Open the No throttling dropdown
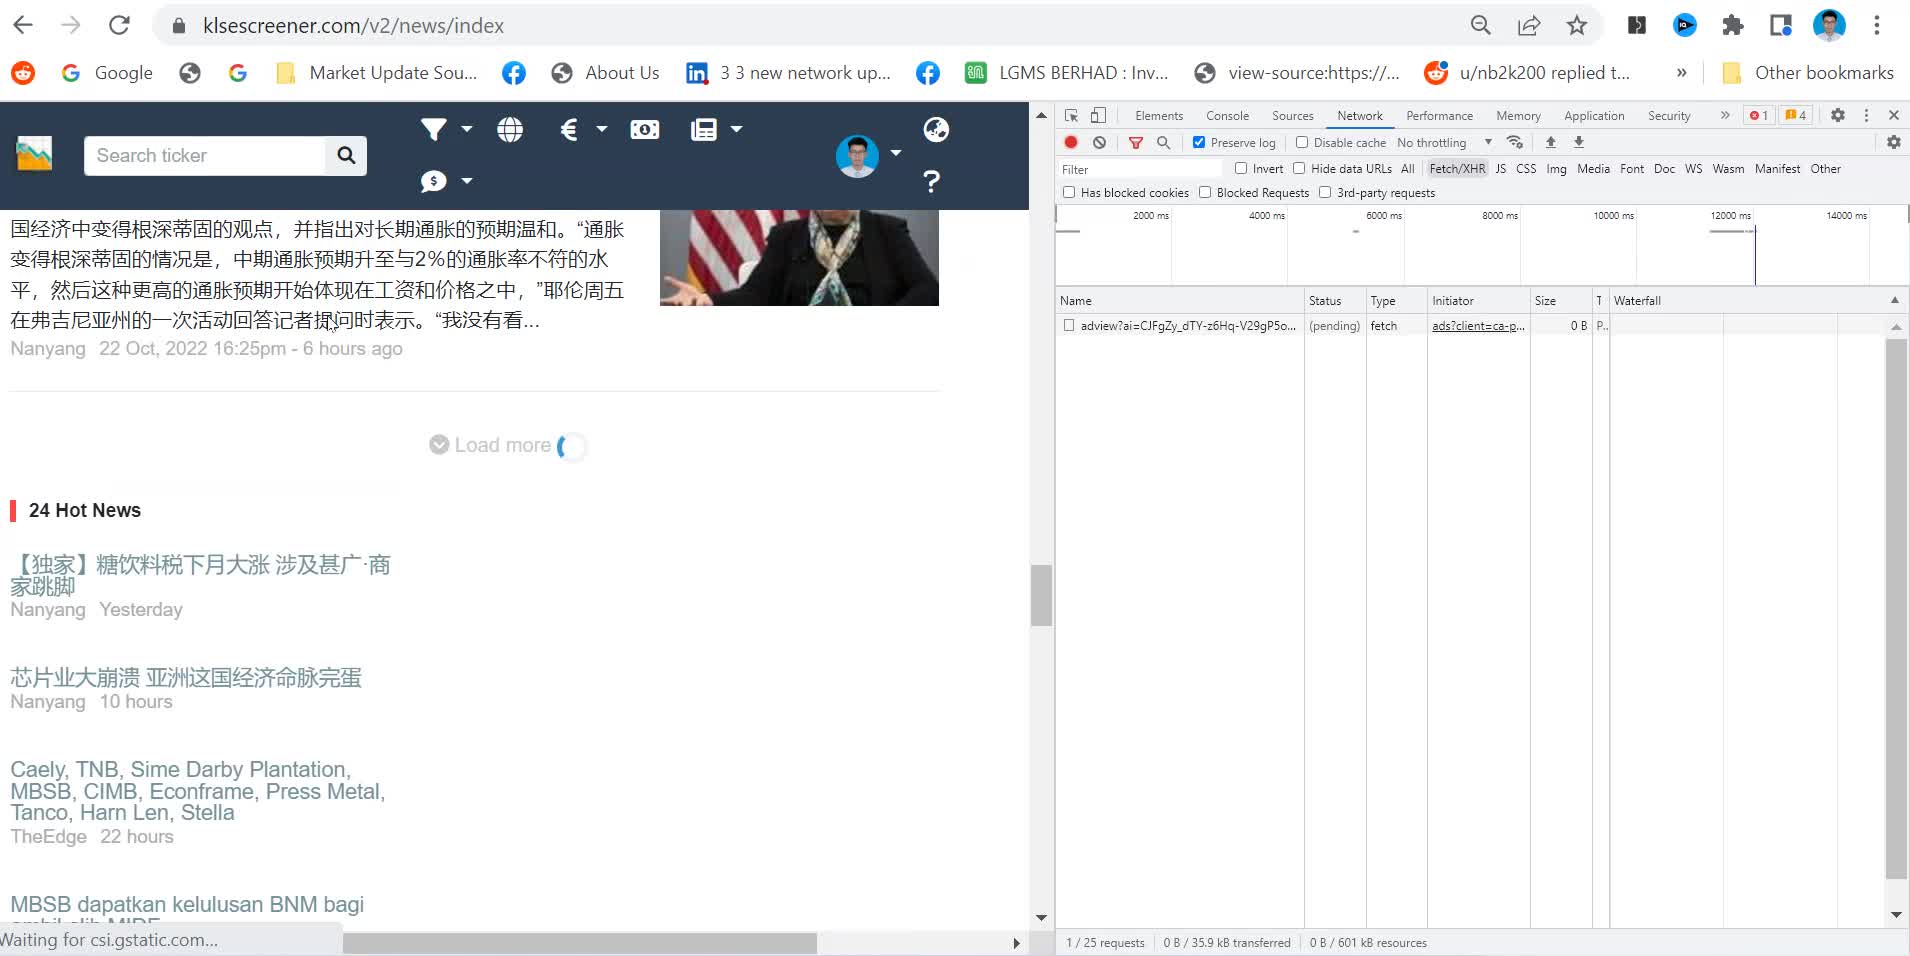 (x=1444, y=143)
